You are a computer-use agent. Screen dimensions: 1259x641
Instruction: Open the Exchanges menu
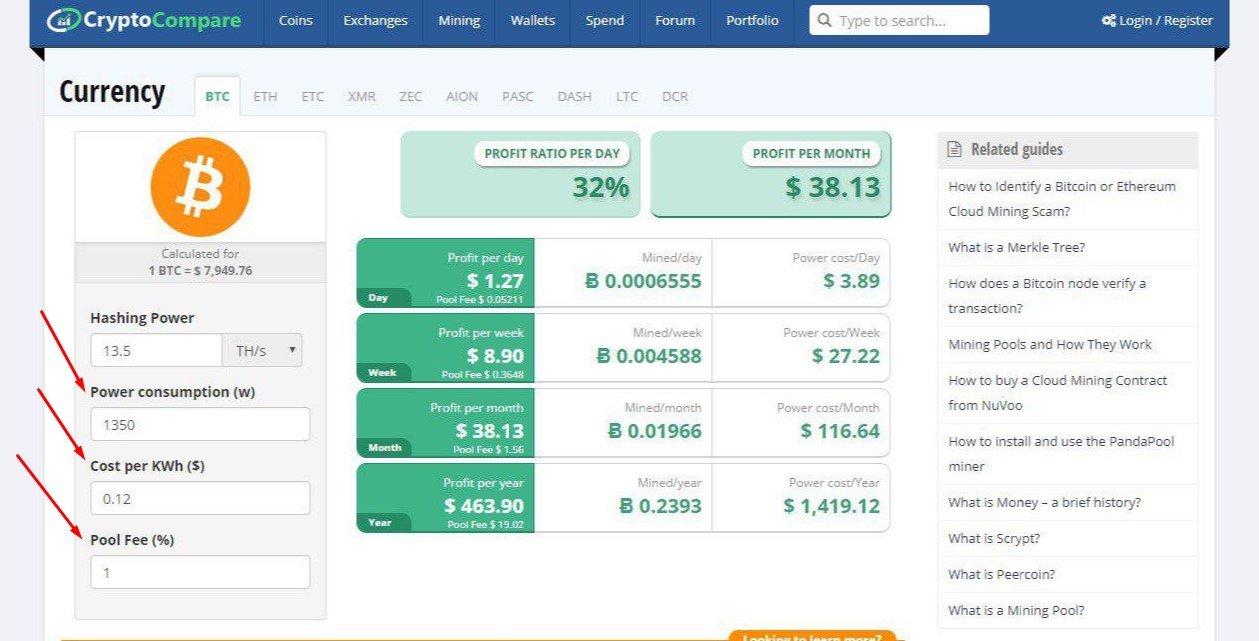pos(375,21)
